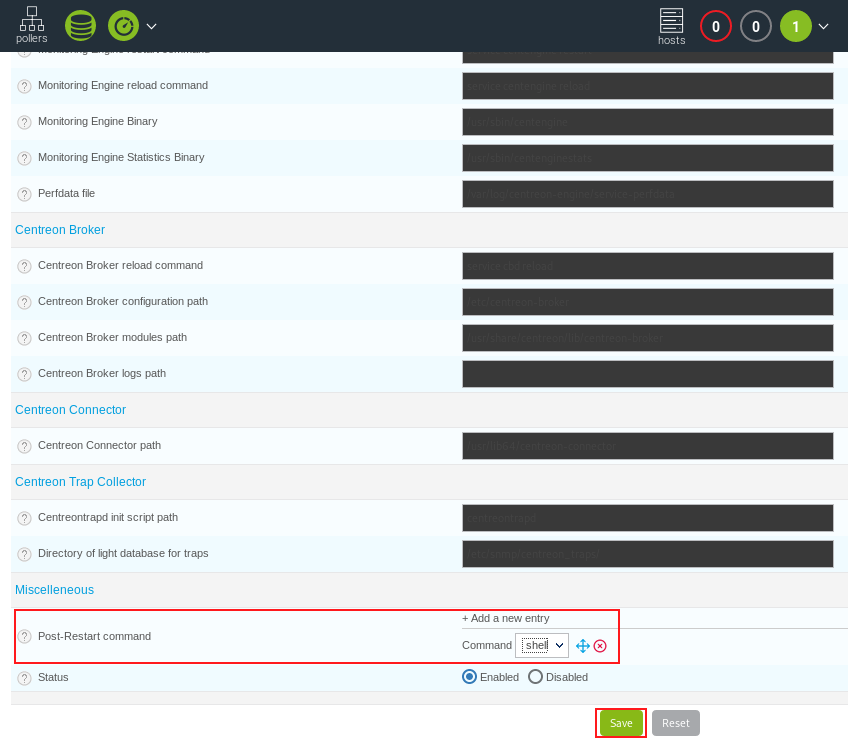Click Add a new entry link
848x740 pixels.
506,618
